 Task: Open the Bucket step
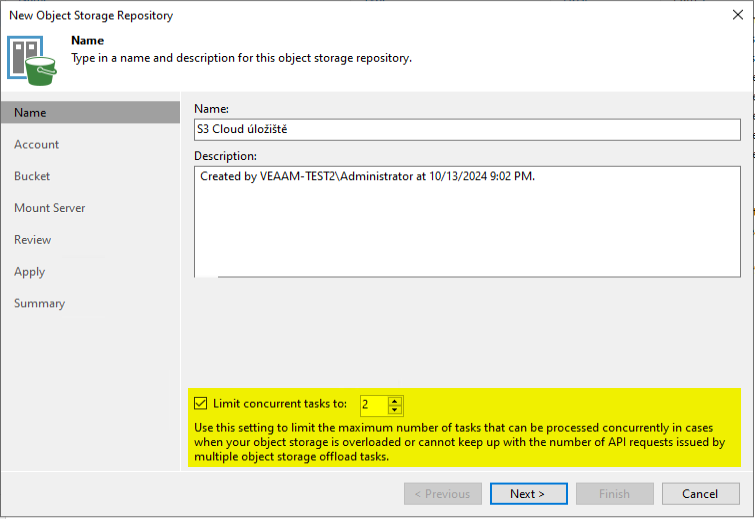point(32,176)
